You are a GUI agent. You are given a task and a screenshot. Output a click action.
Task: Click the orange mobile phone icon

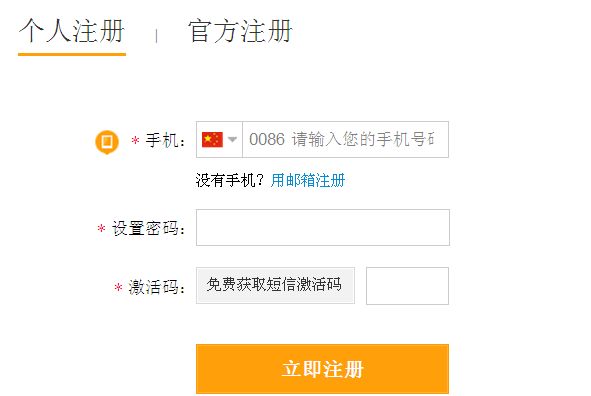point(107,142)
